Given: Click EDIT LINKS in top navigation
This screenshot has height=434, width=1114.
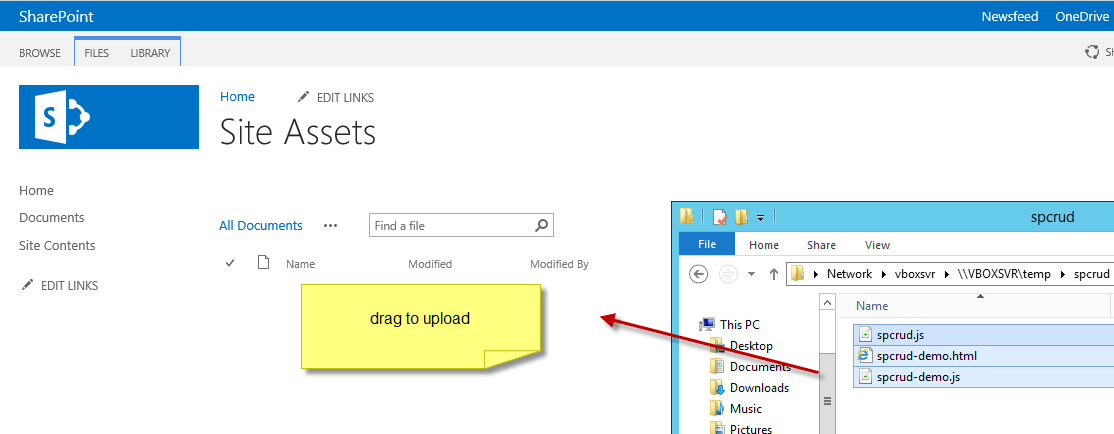Looking at the screenshot, I should coord(345,97).
